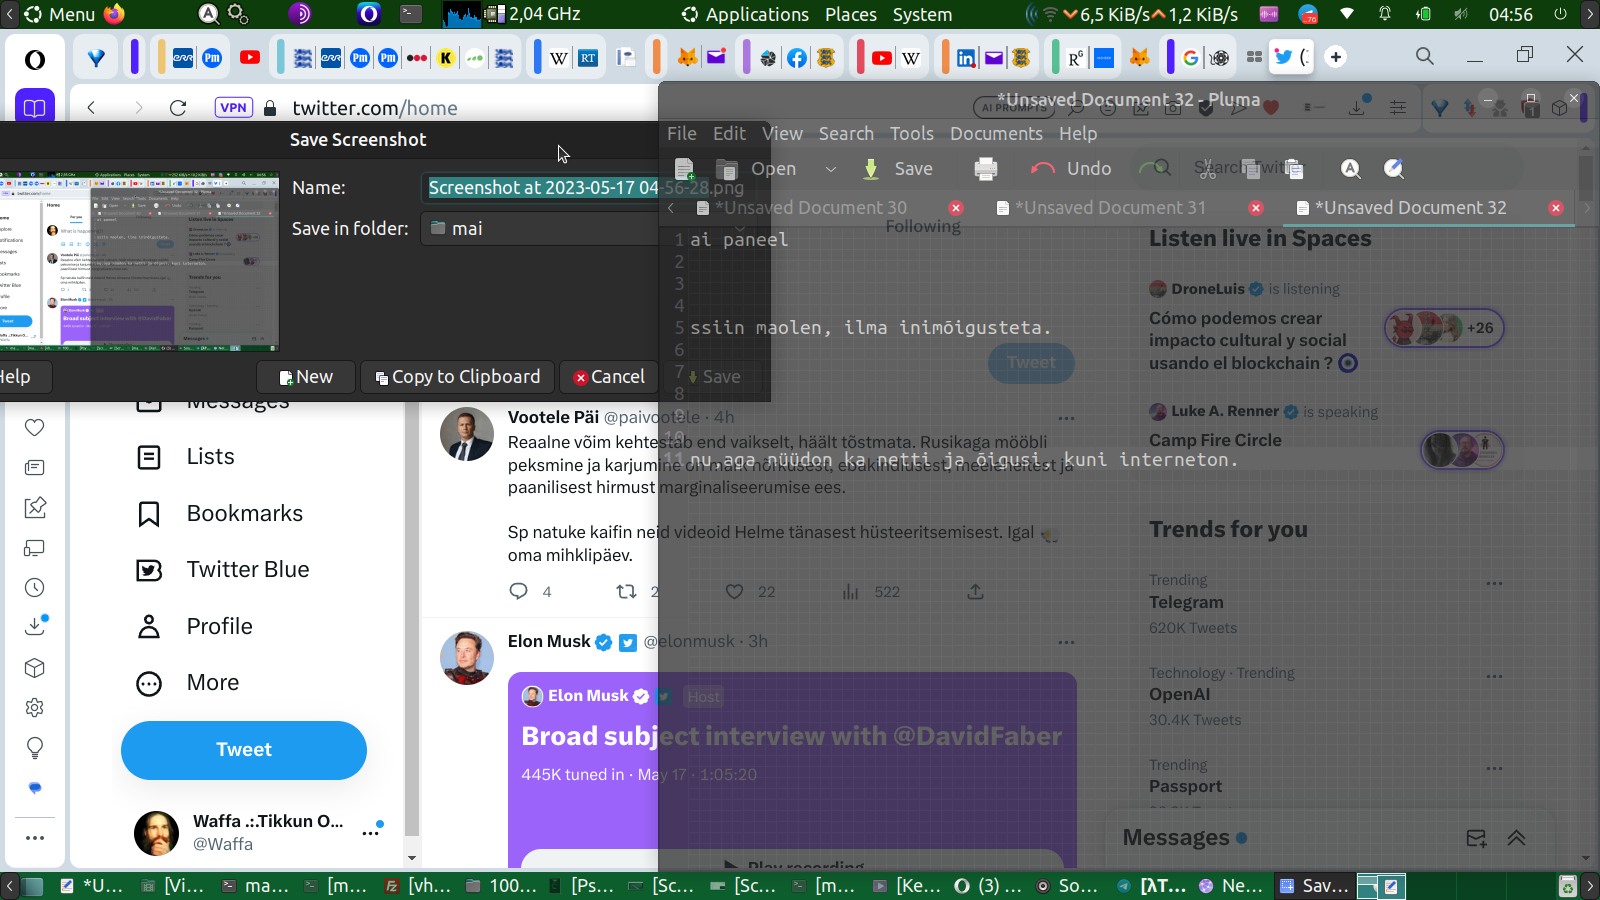1600x900 pixels.
Task: Open the history clock icon in Opera's sidebar
Action: [x=35, y=588]
